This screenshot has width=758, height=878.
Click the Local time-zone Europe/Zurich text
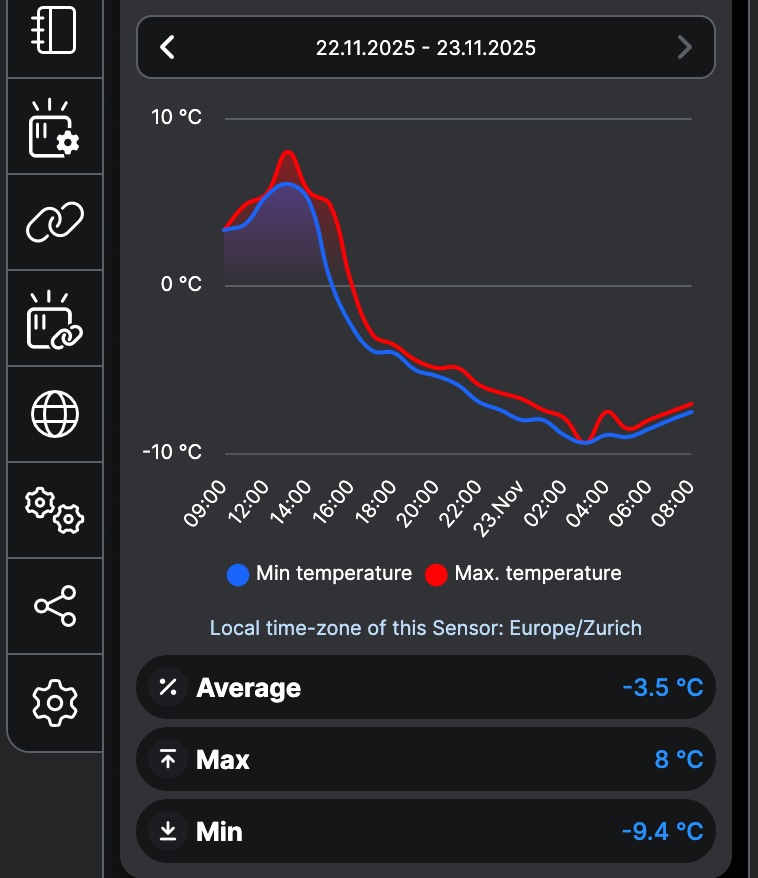[x=426, y=628]
